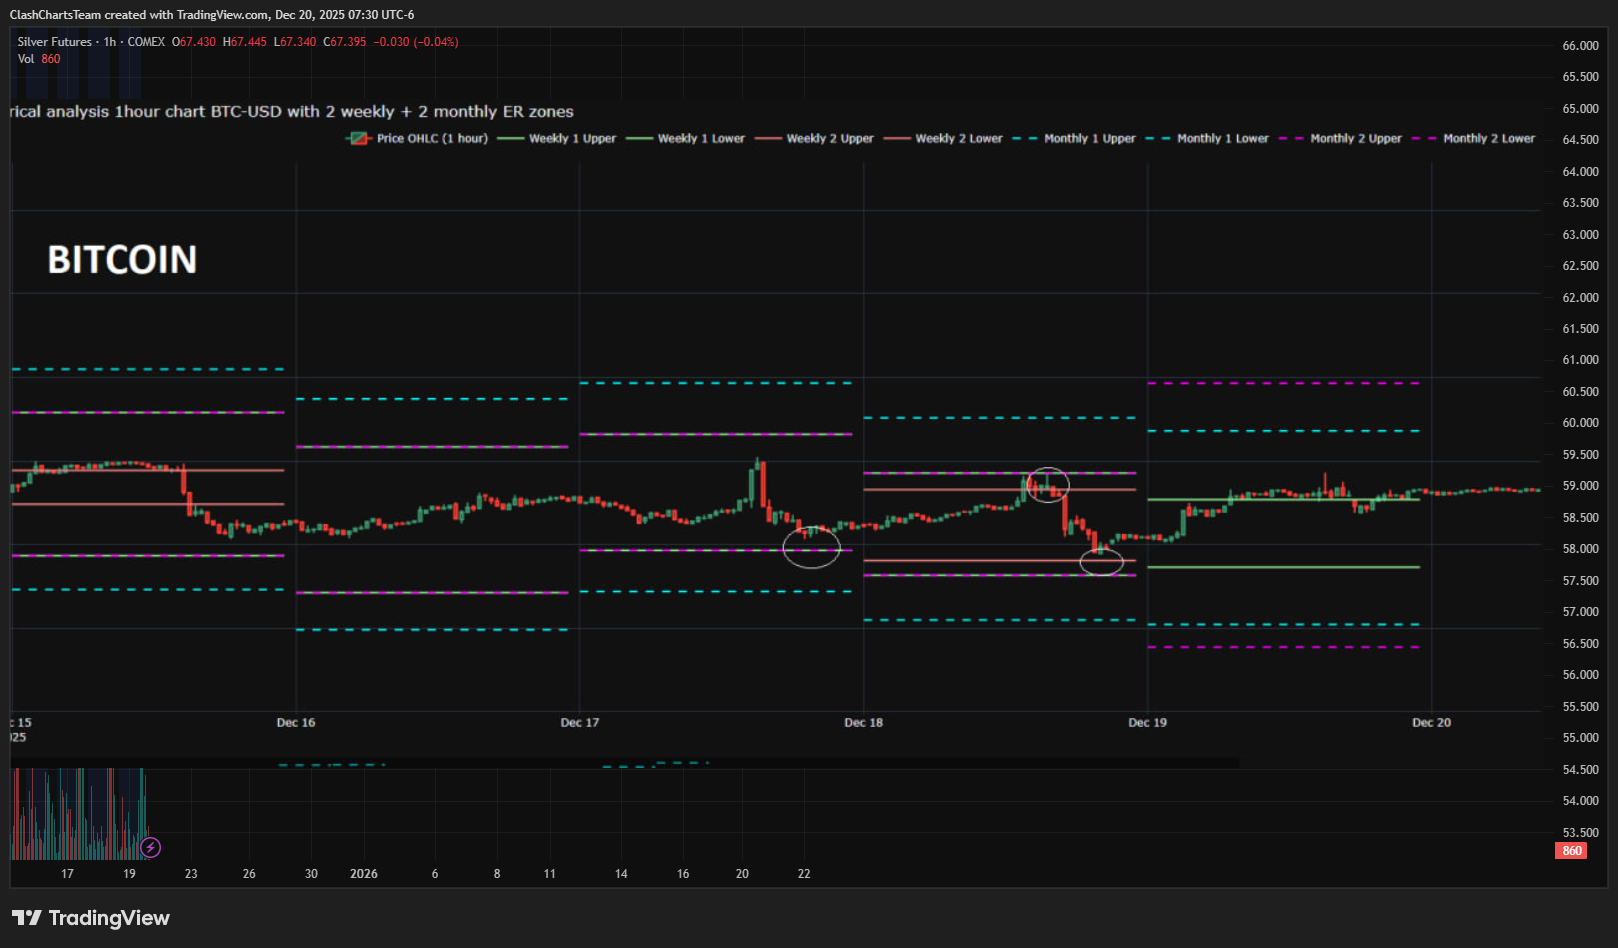Screen dimensions: 1618x948
Task: Click the red 860 badge on price axis
Action: click(x=1571, y=851)
